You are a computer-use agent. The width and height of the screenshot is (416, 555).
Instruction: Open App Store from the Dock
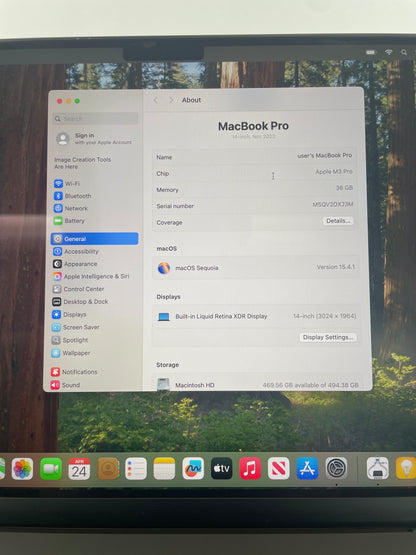pos(307,468)
